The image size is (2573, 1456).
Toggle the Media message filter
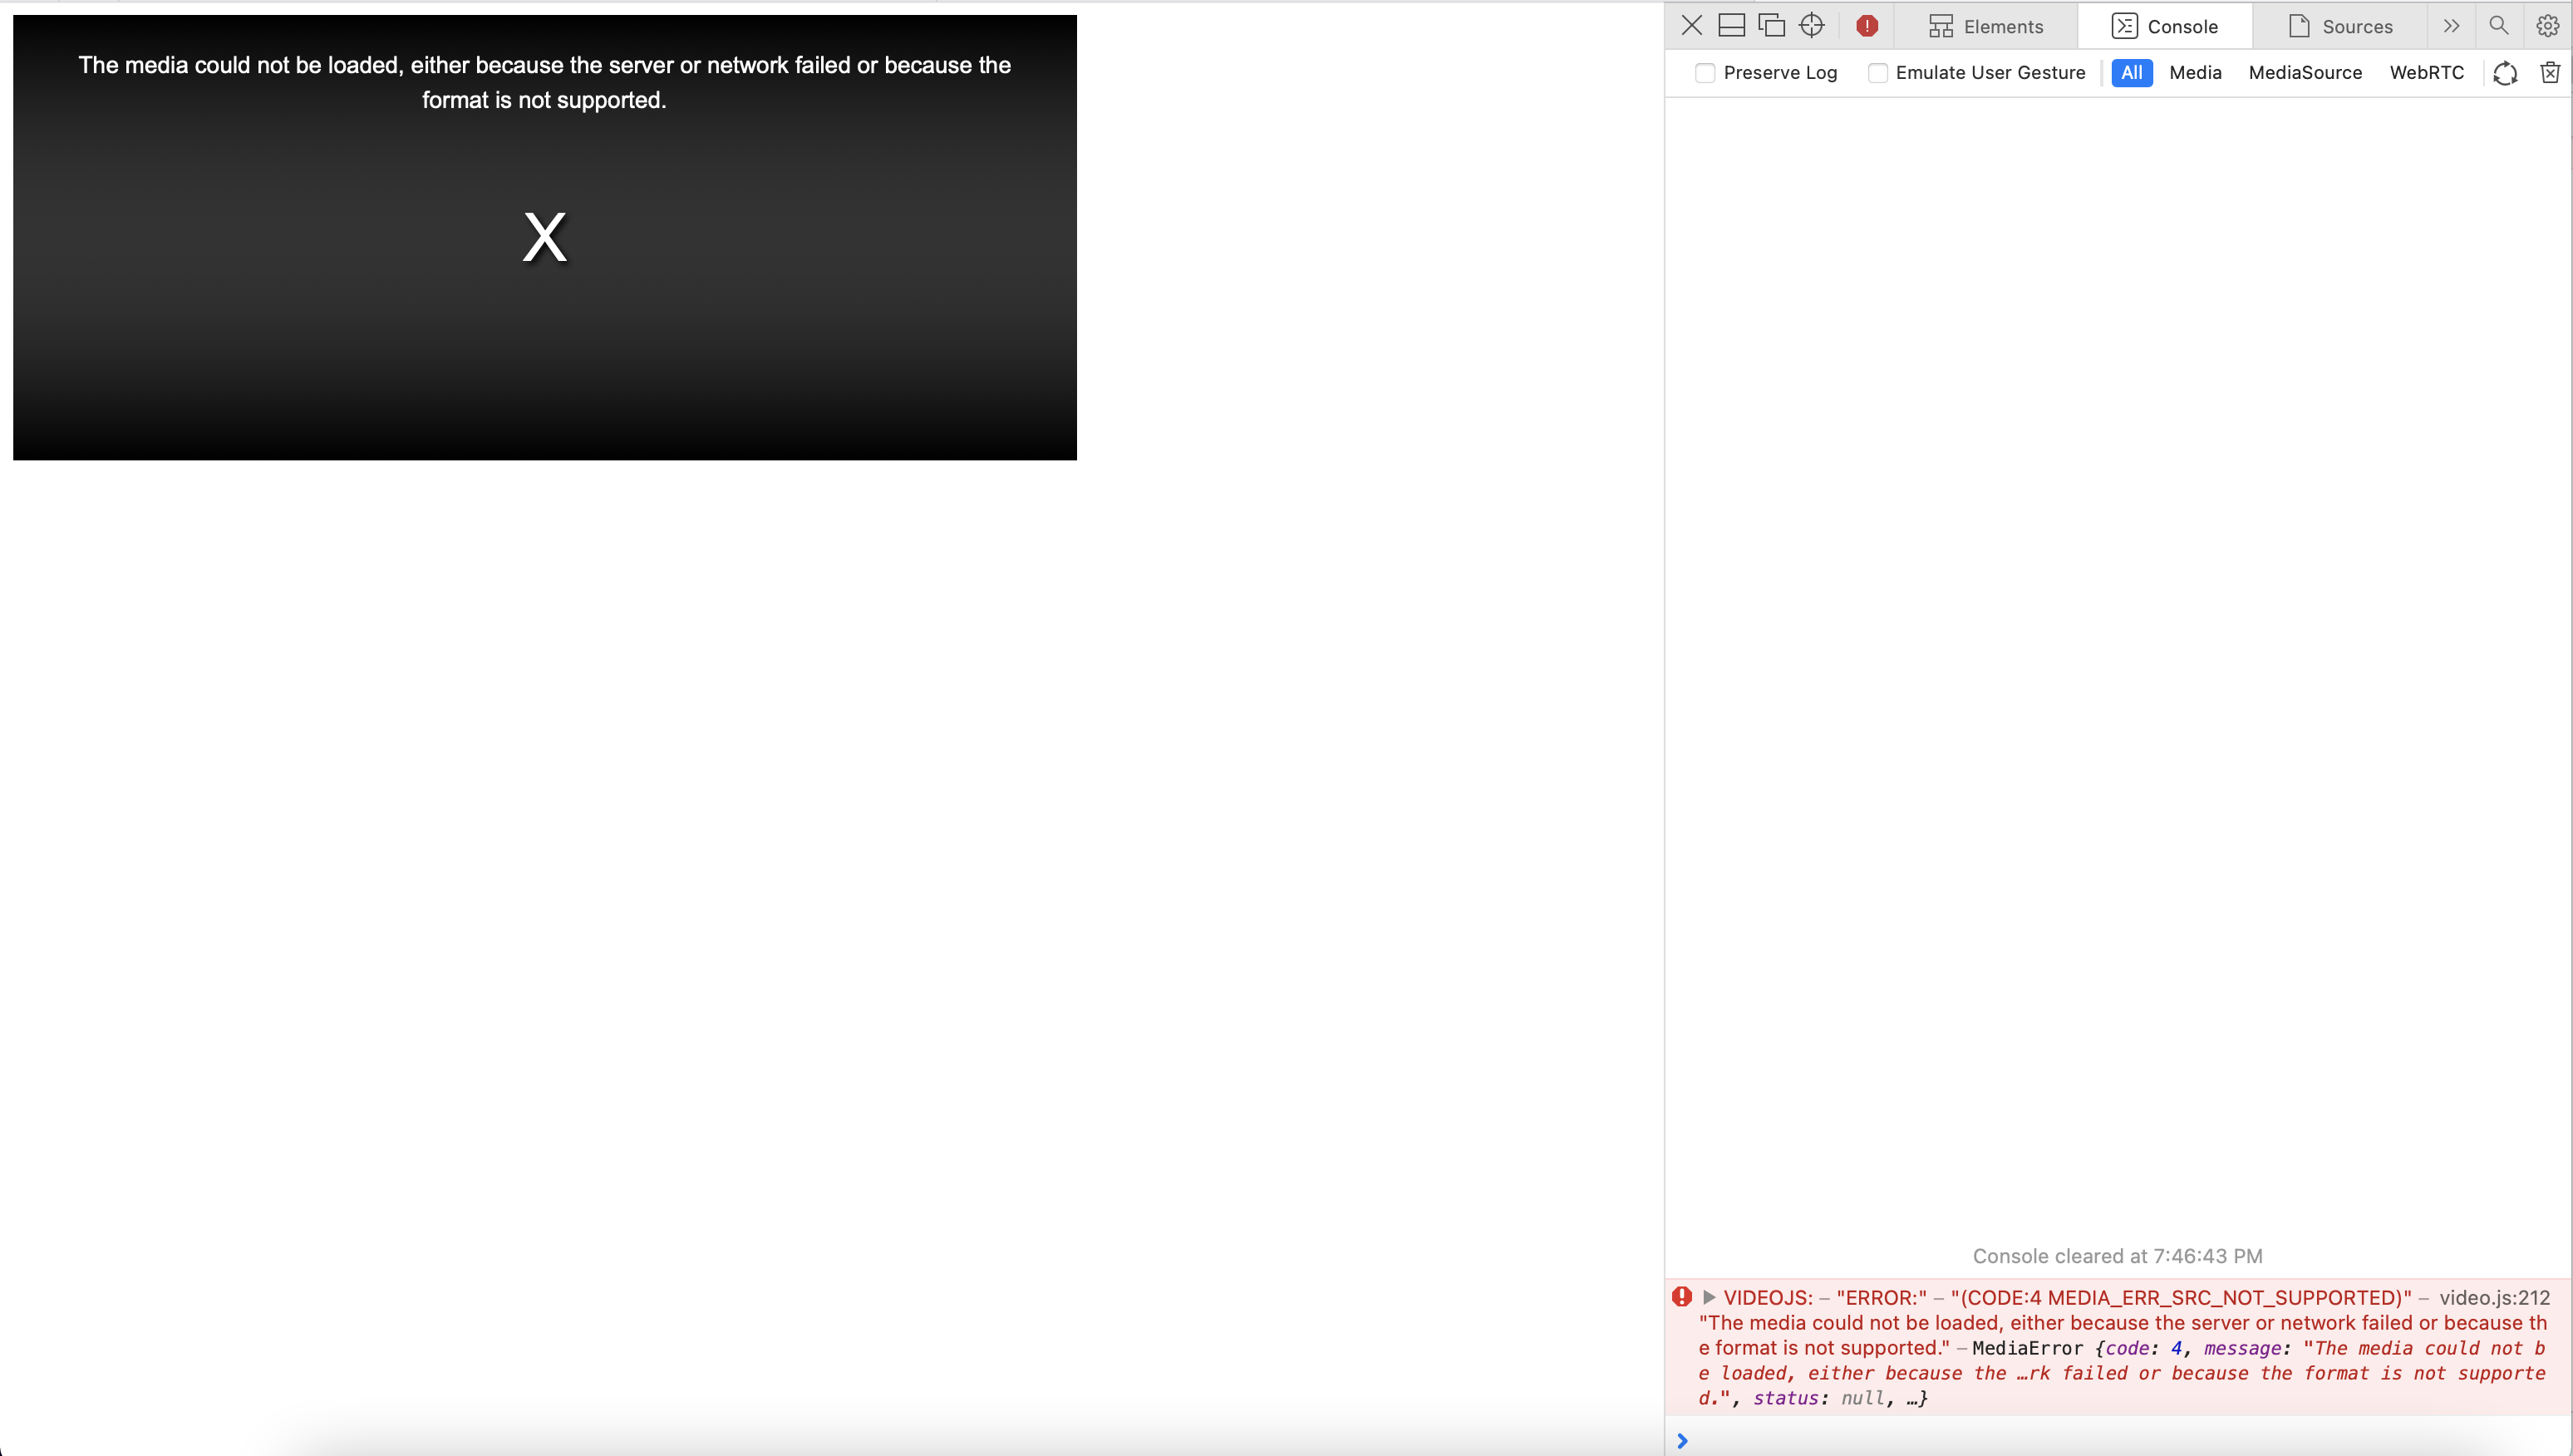(2196, 72)
